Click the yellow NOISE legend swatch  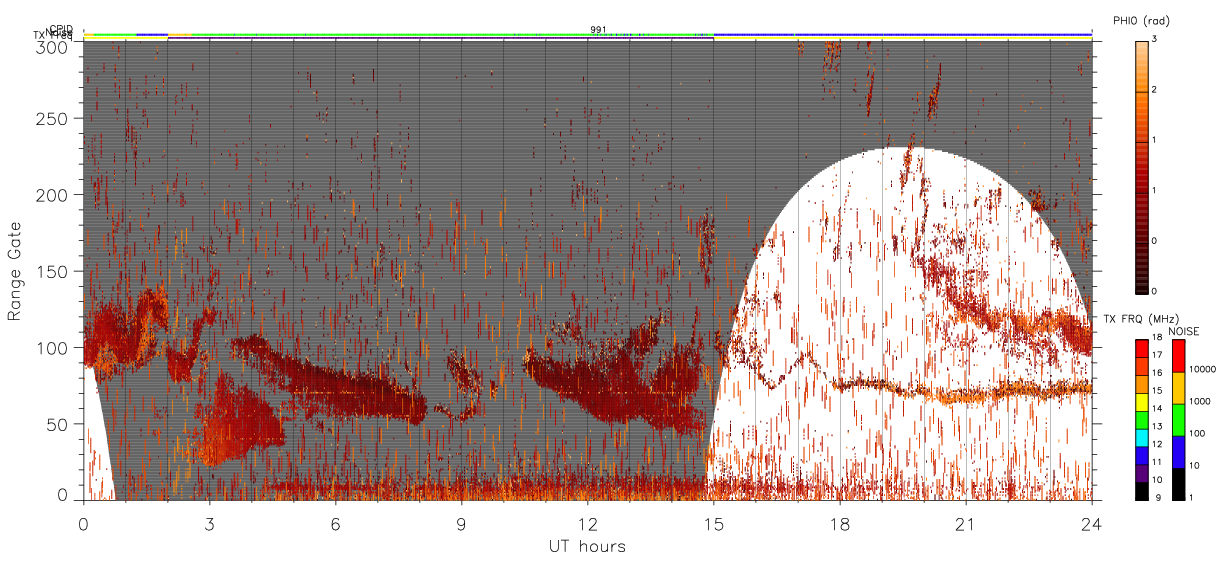pos(1178,388)
